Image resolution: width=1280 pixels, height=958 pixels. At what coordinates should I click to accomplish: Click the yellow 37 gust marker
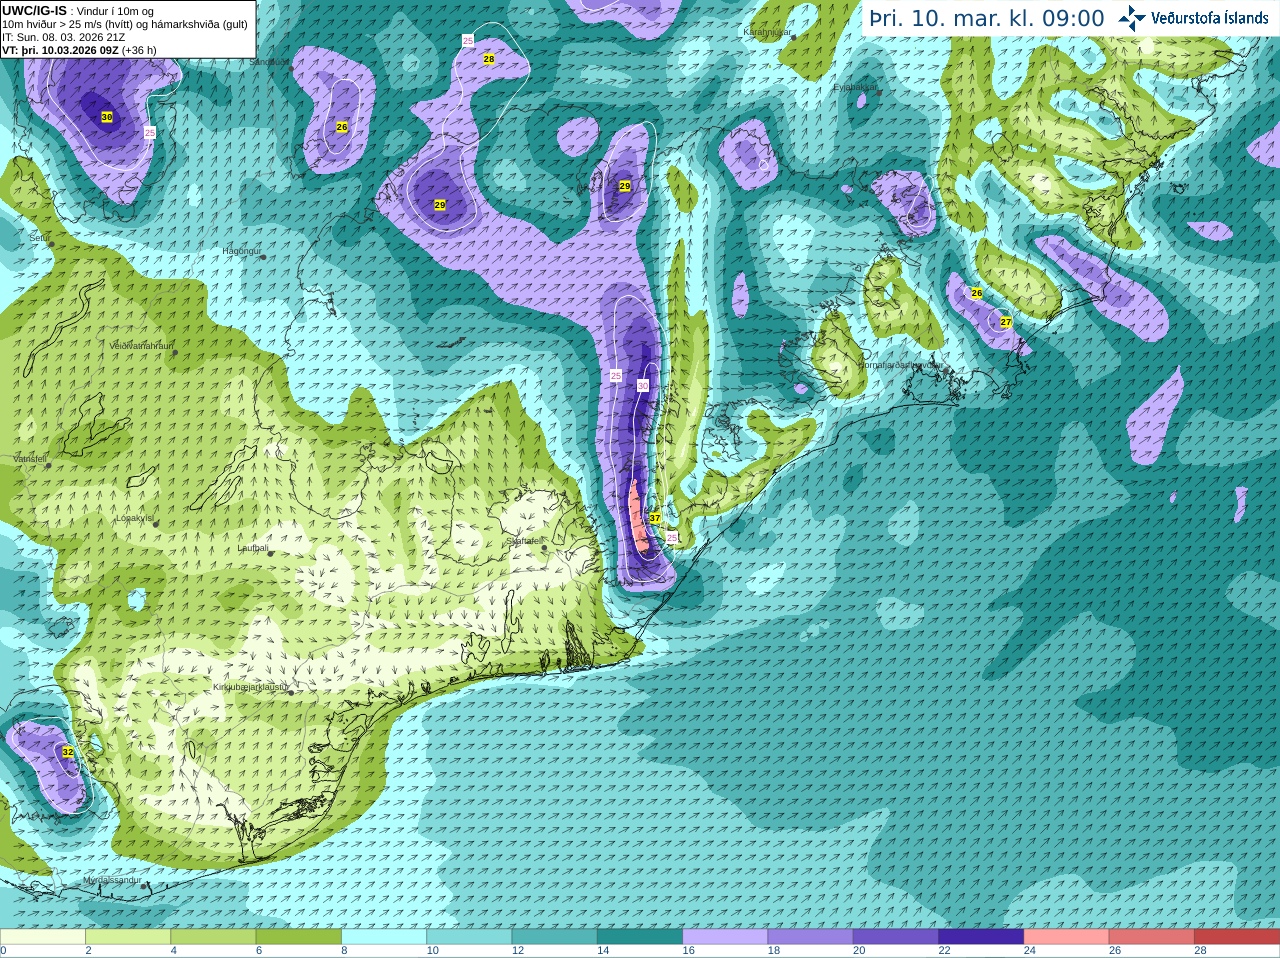[655, 518]
